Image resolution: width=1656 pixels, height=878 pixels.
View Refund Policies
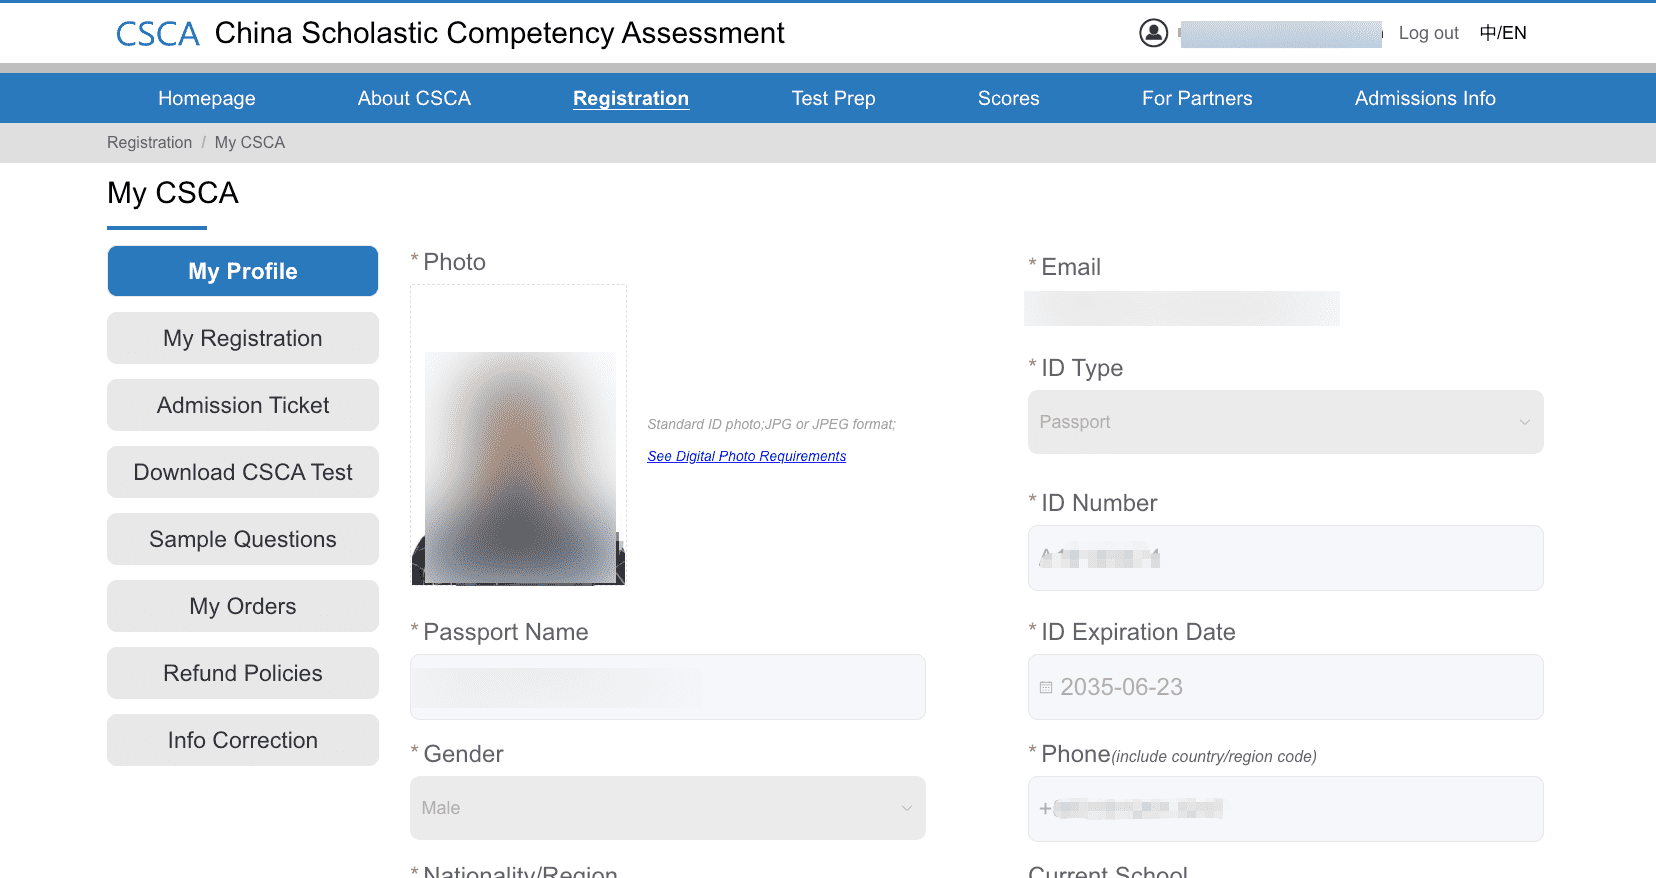243,673
